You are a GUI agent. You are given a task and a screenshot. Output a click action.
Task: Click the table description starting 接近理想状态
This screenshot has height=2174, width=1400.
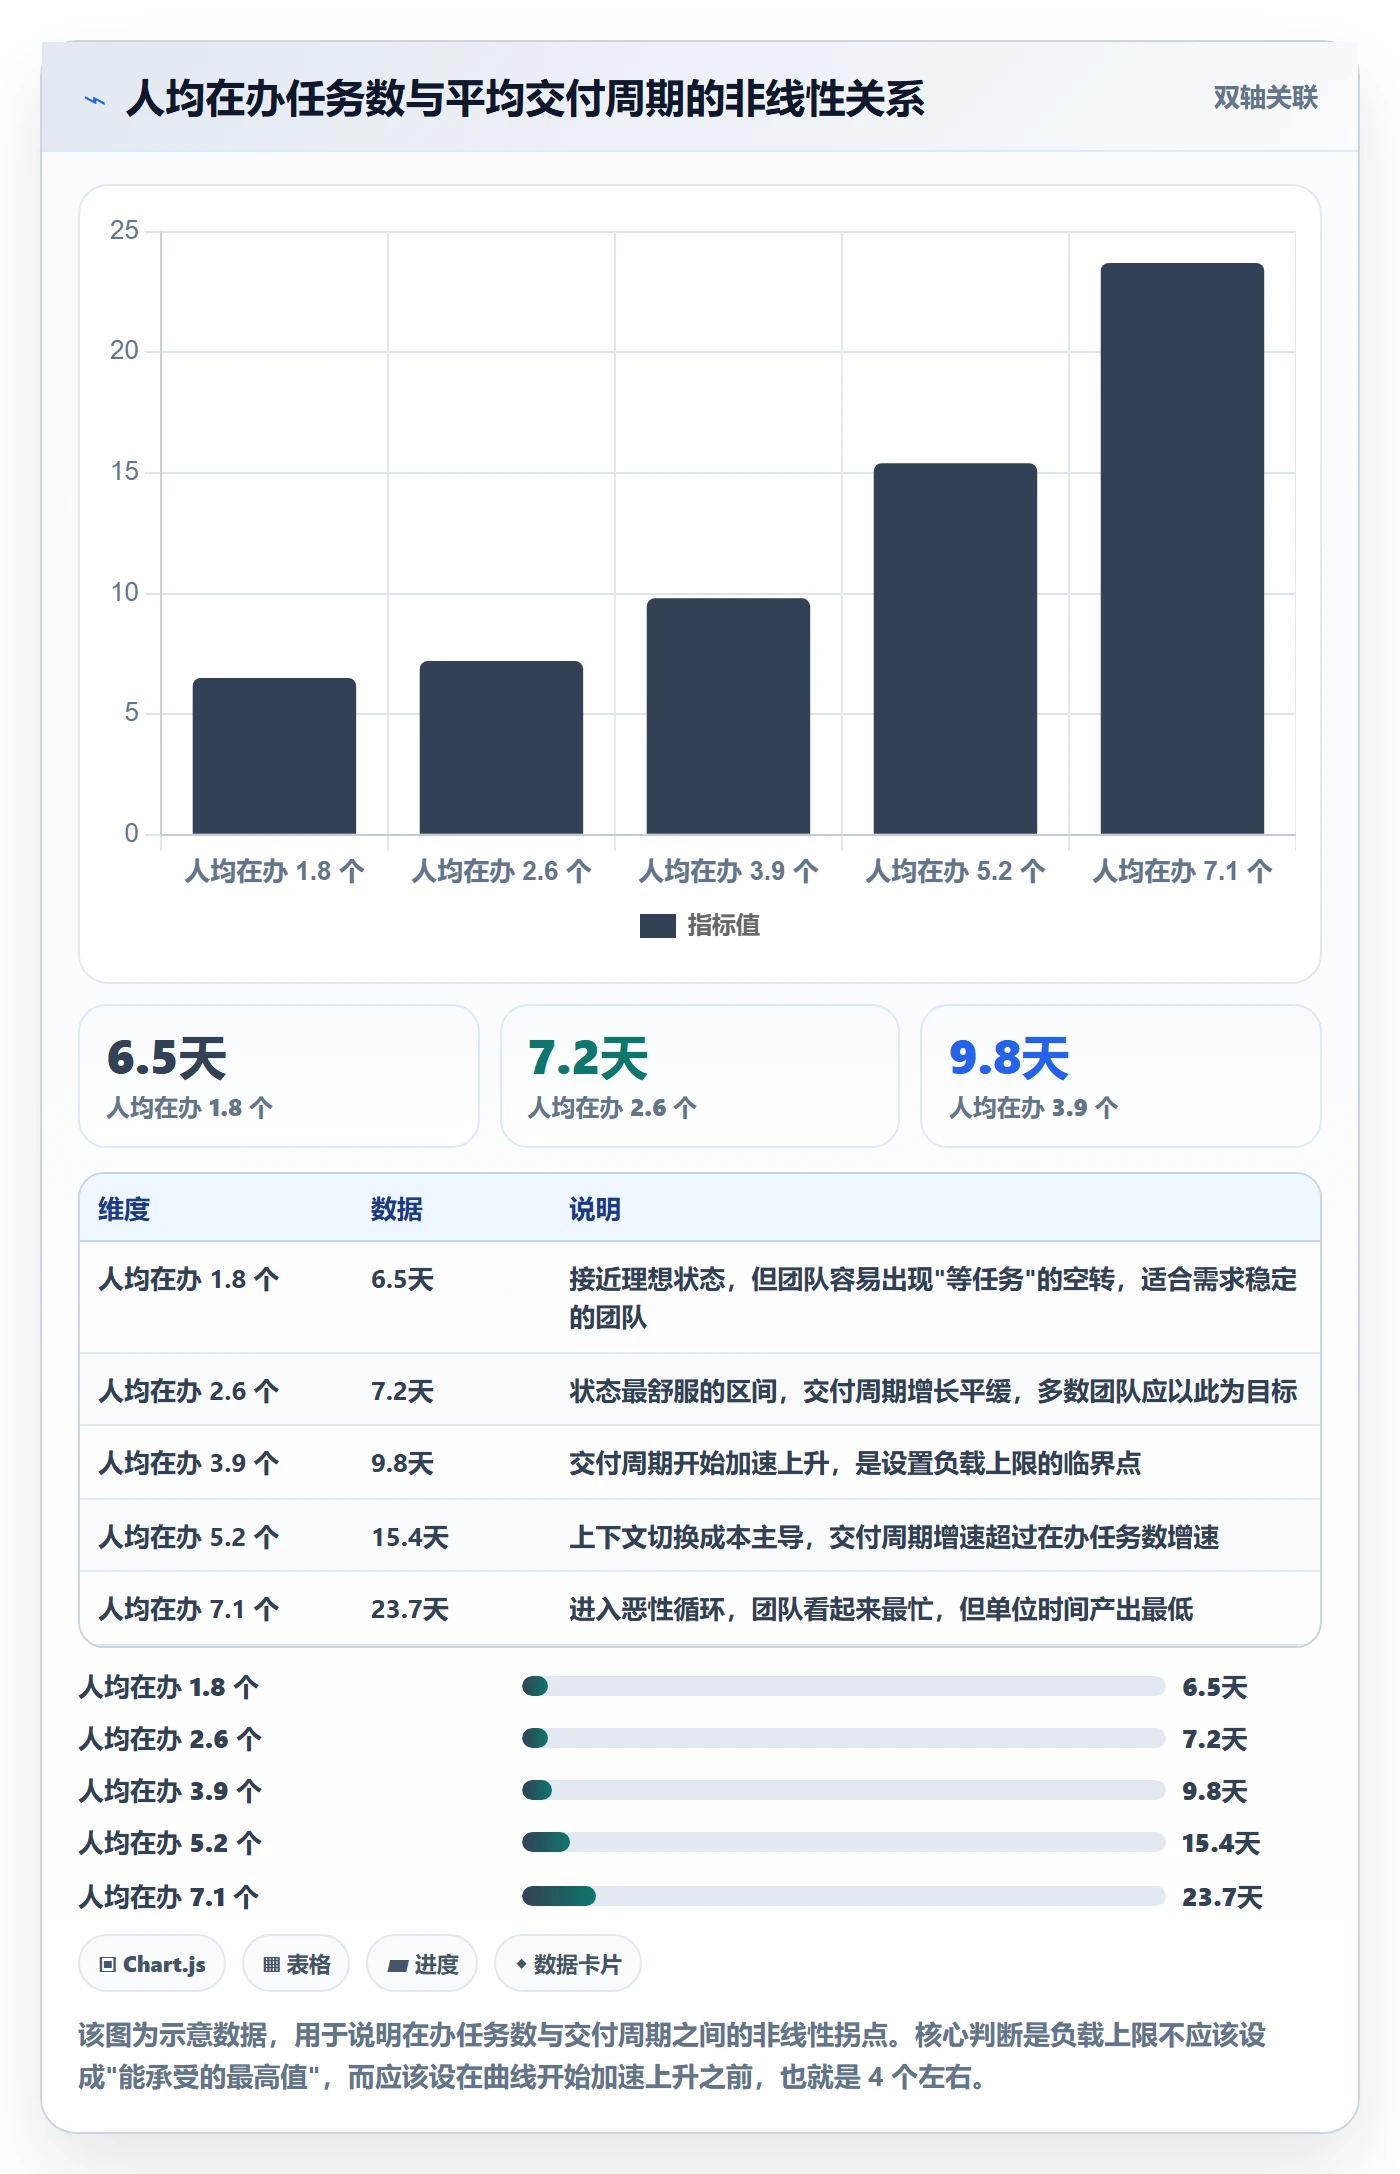933,1298
